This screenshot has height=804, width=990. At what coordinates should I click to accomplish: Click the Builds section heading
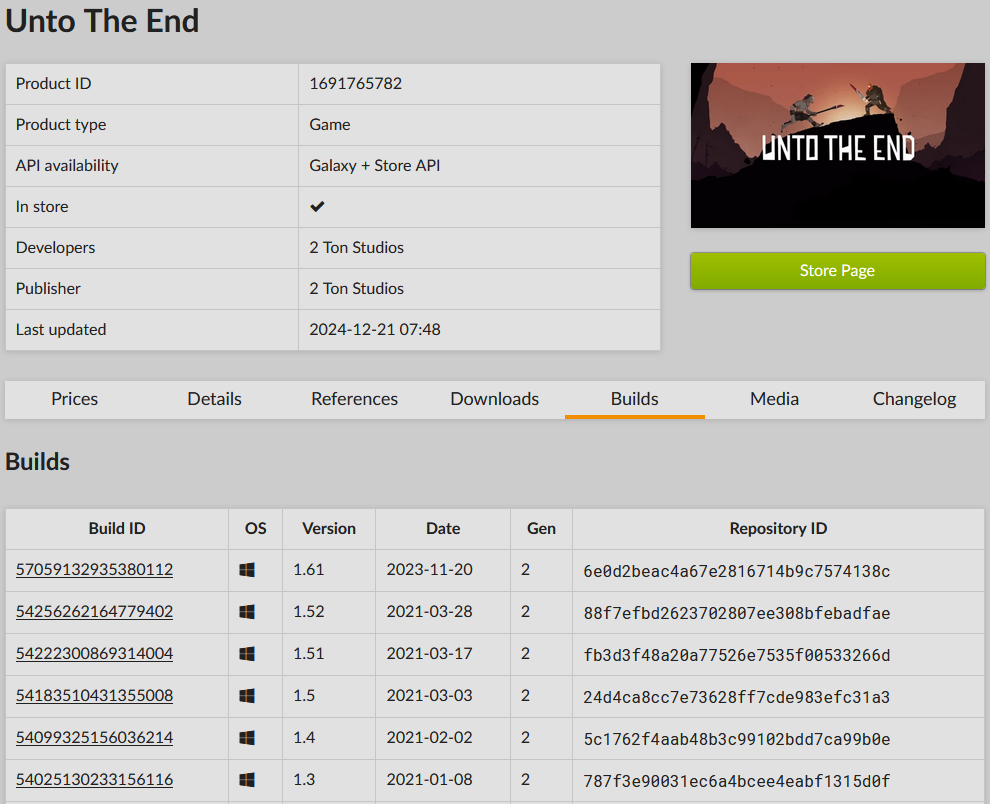[x=37, y=462]
